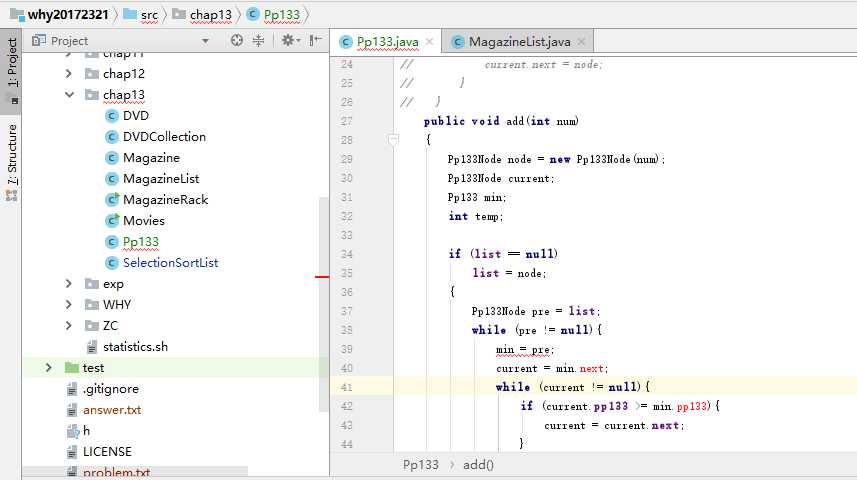The height and width of the screenshot is (480, 857).
Task: Hide the Project tool window
Action: pos(316,41)
